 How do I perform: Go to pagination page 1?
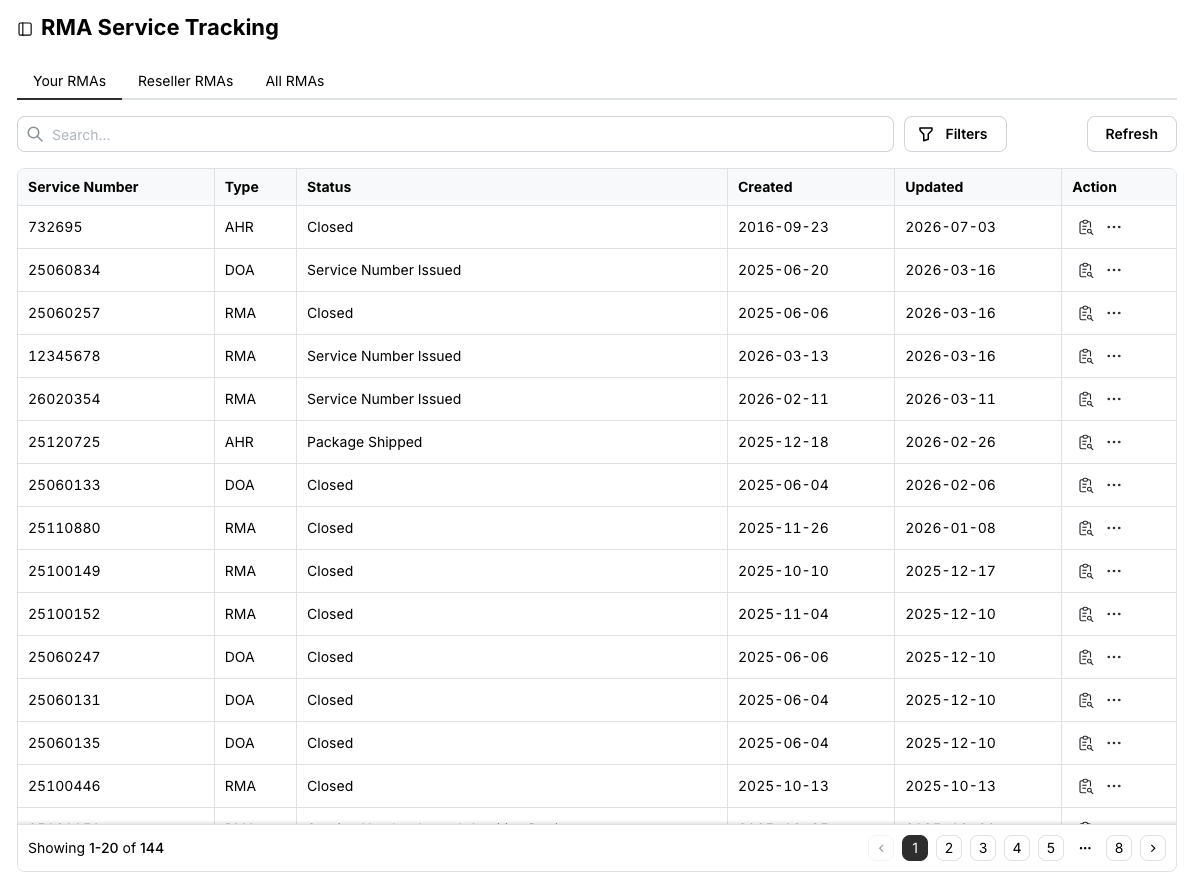(915, 848)
